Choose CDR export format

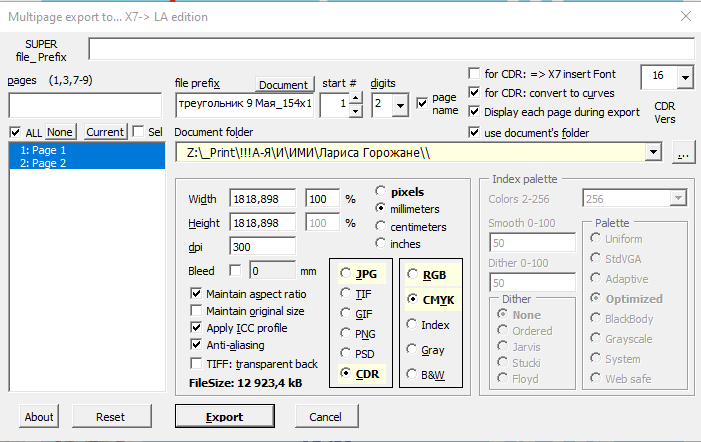tap(345, 373)
